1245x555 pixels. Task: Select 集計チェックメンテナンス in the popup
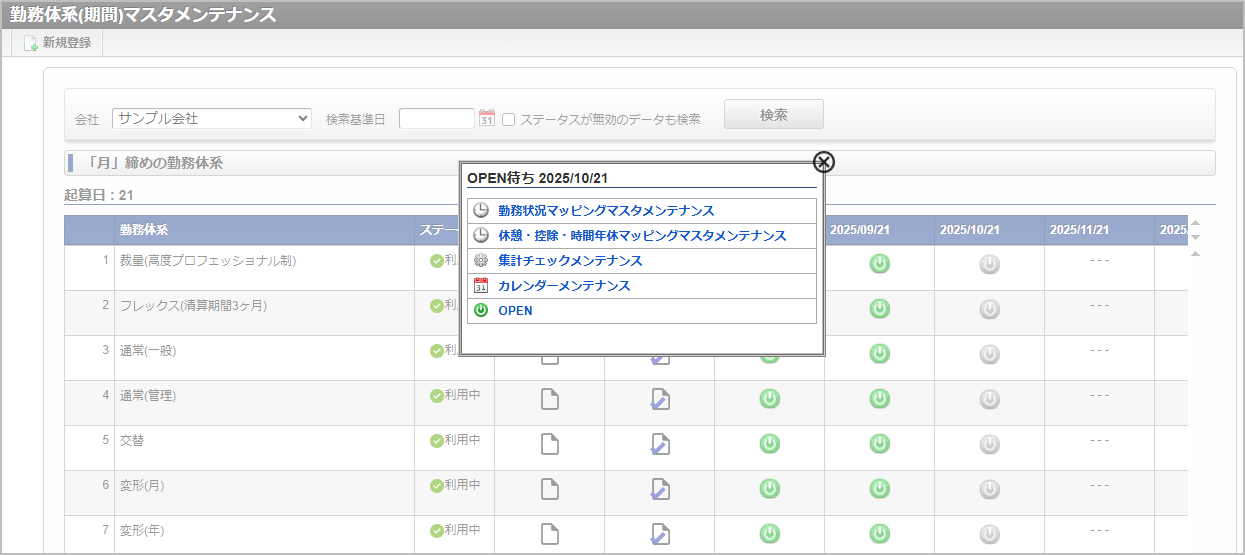[570, 260]
